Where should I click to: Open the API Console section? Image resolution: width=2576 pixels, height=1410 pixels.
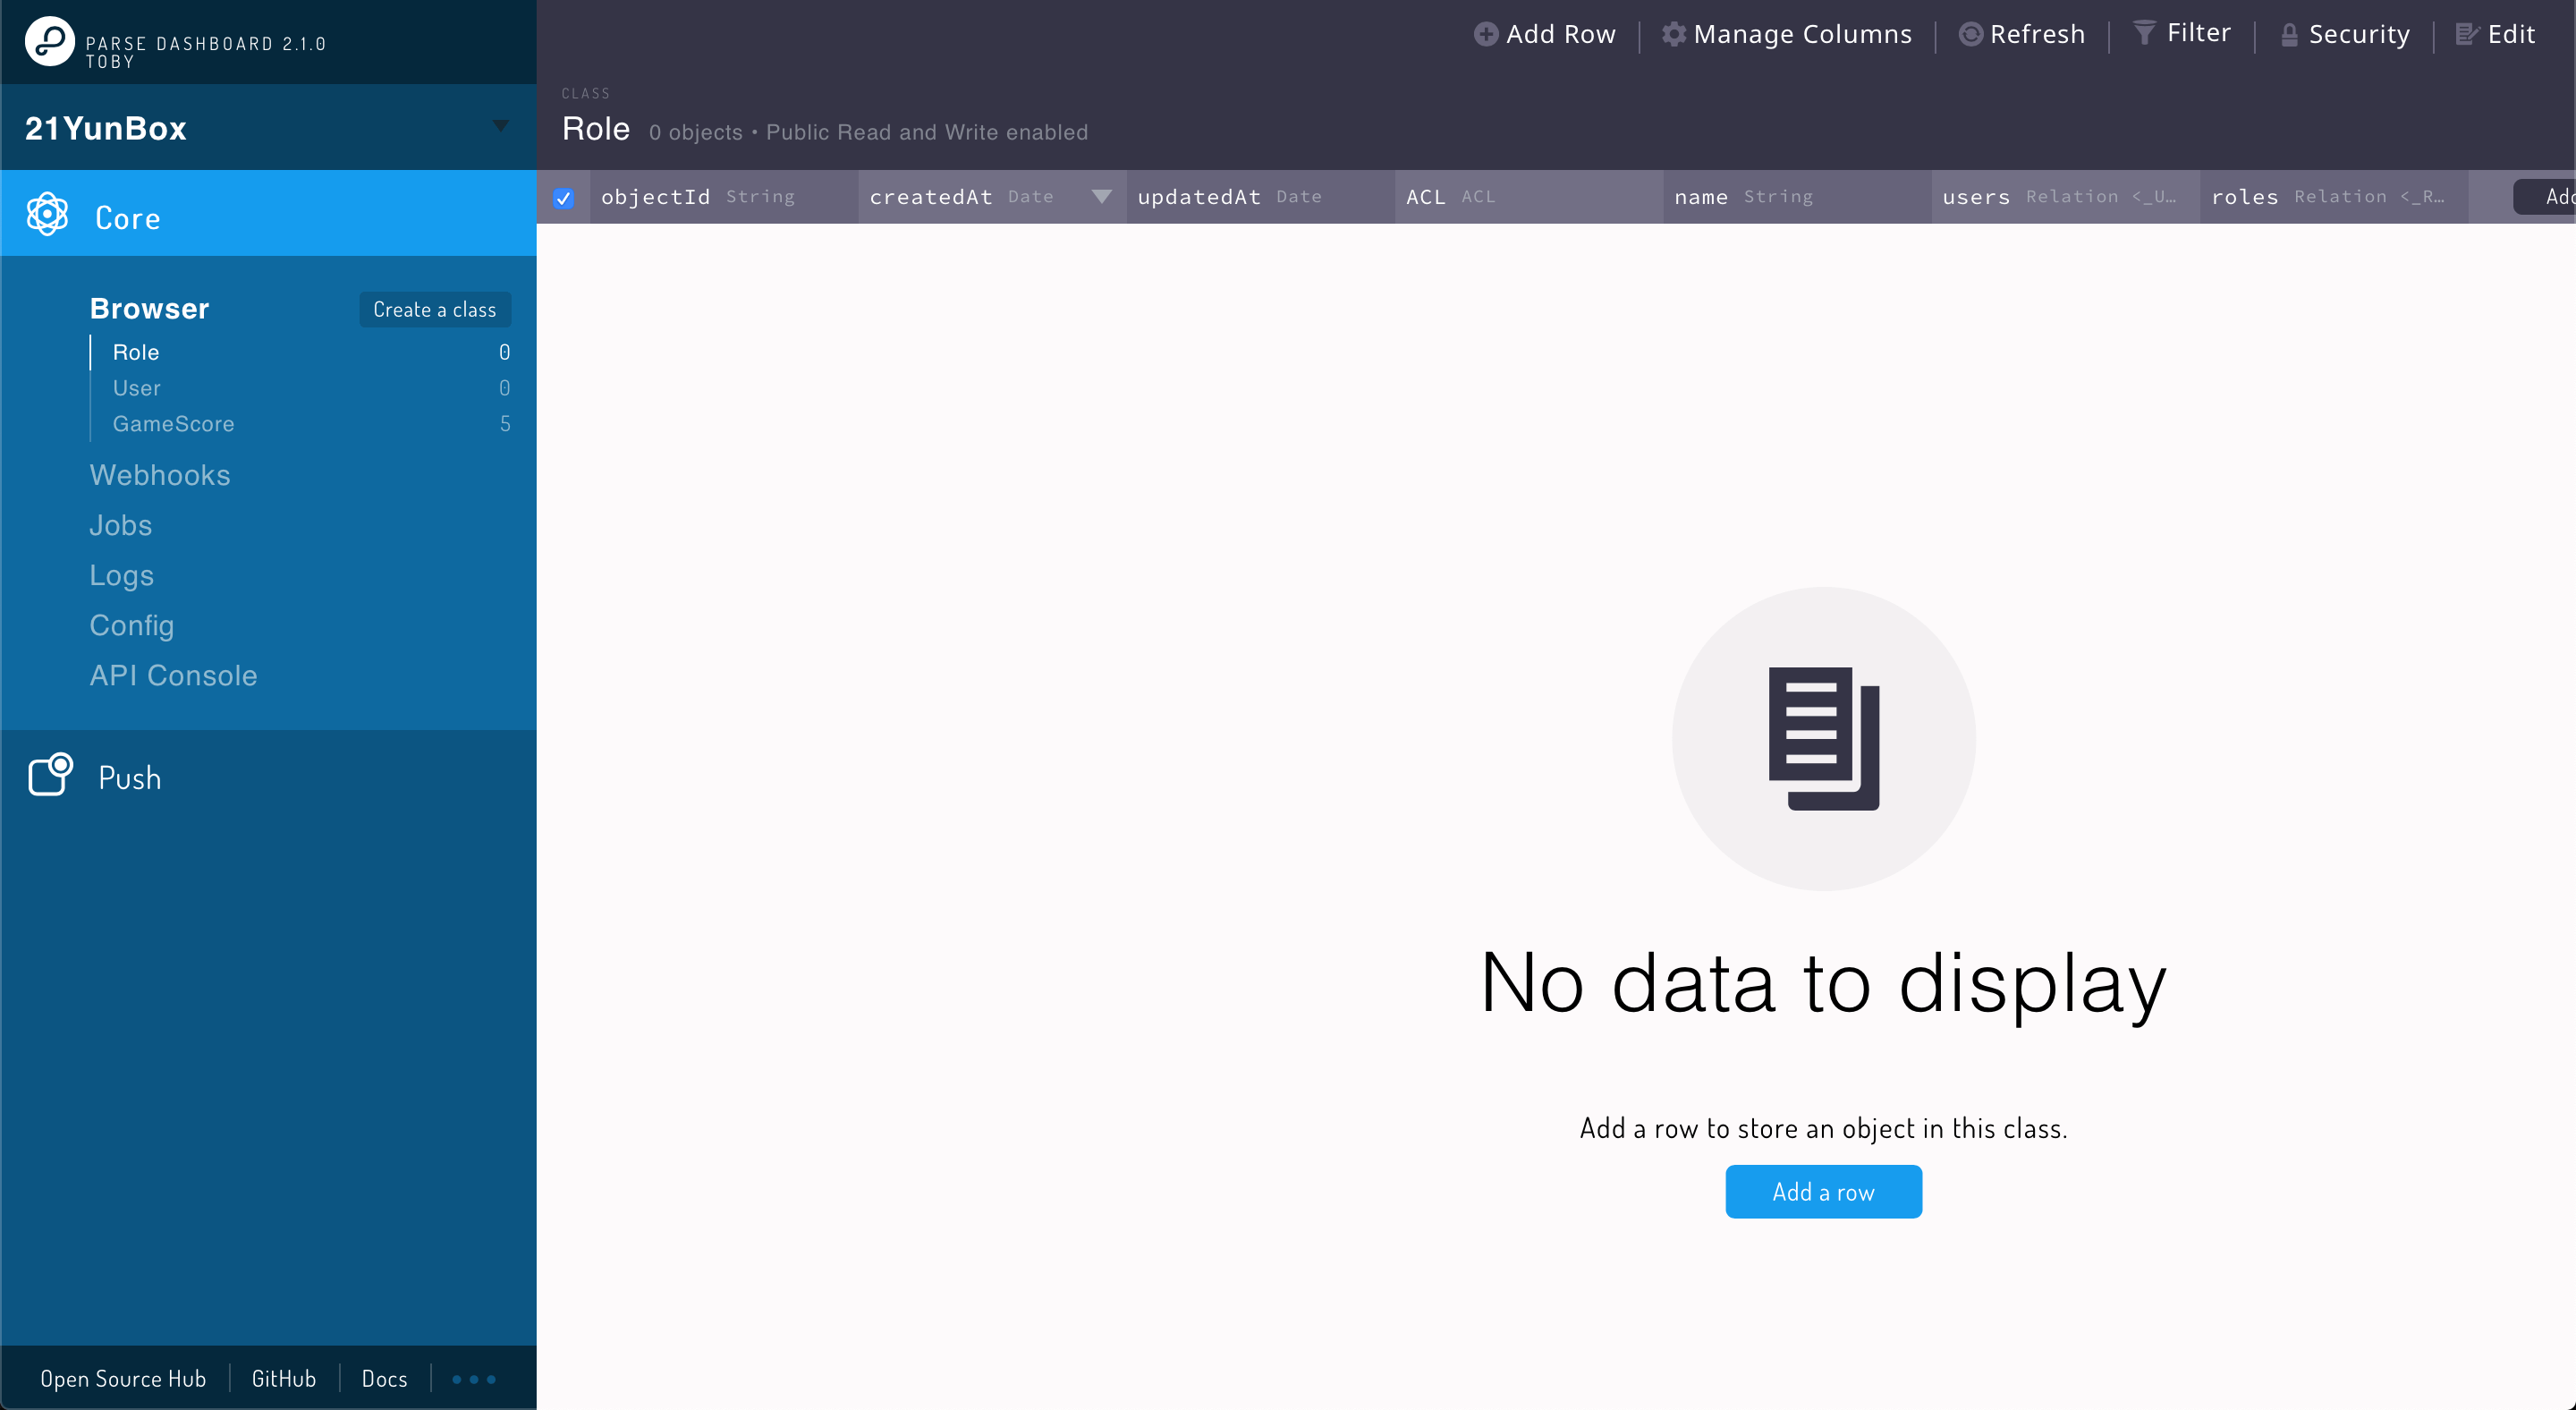[173, 675]
